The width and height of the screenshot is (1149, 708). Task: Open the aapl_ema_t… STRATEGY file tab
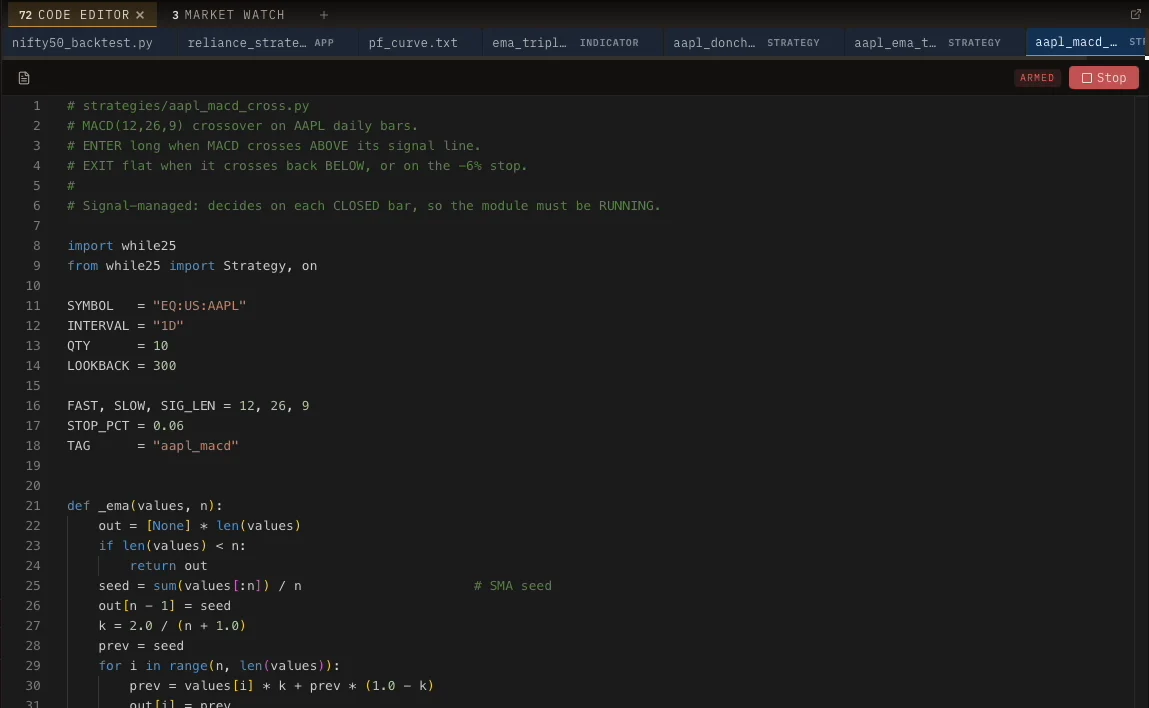[927, 43]
